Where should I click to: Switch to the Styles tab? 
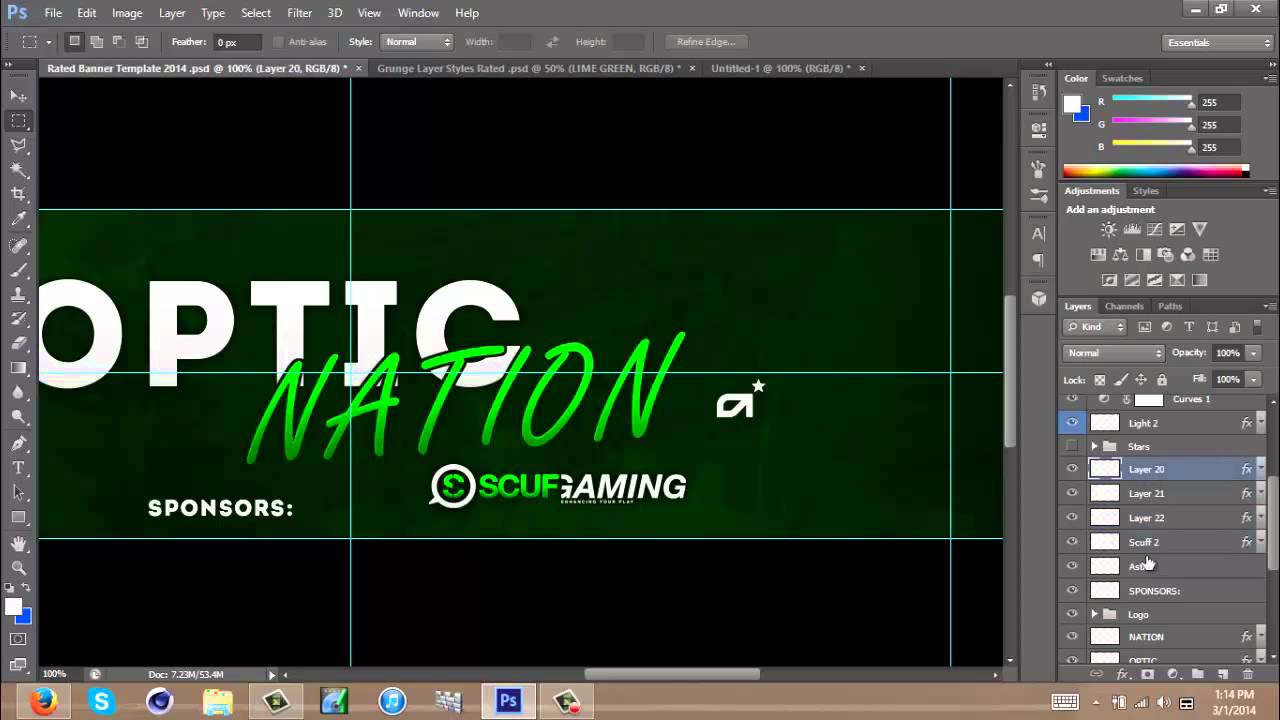coord(1145,191)
